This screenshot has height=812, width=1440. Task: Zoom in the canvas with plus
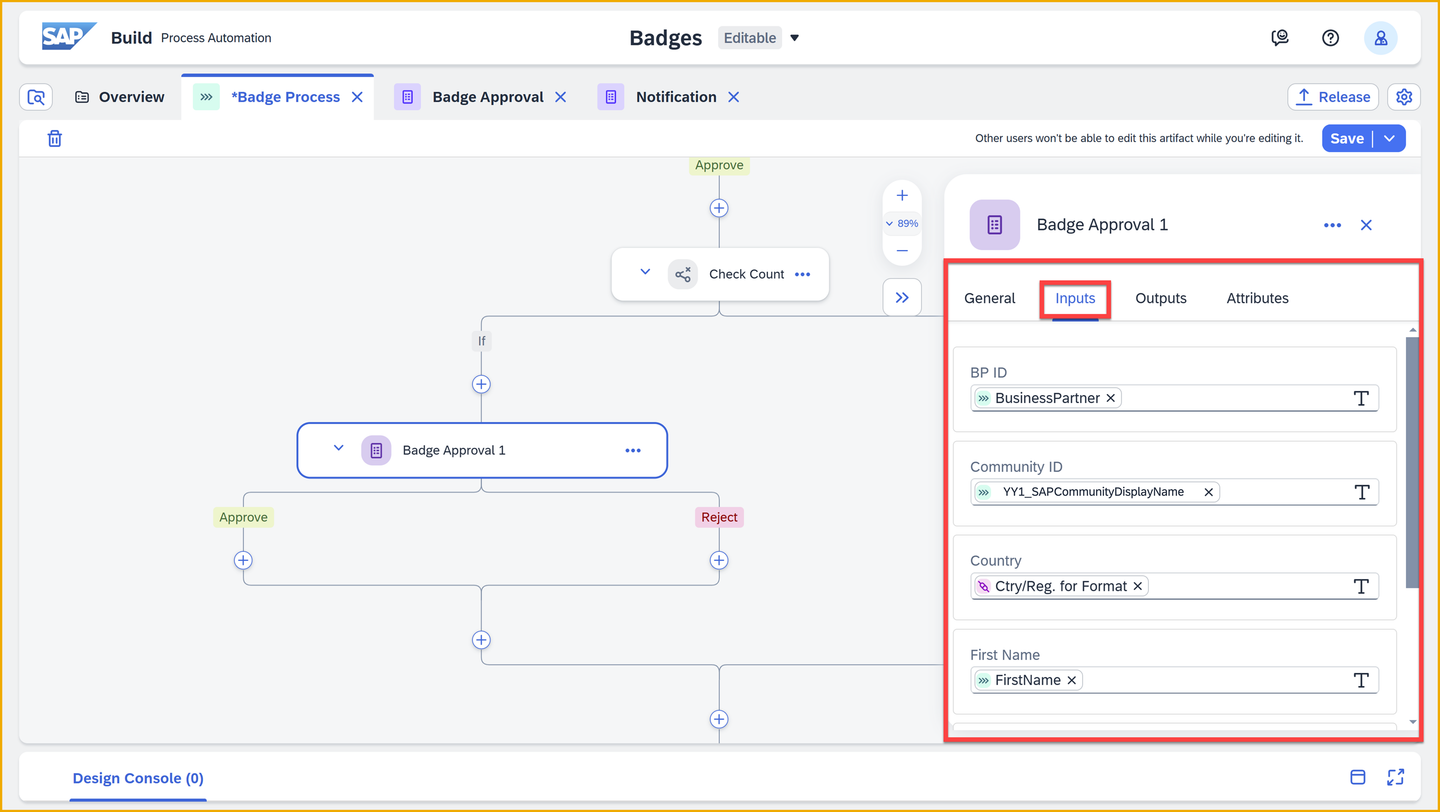coord(902,195)
